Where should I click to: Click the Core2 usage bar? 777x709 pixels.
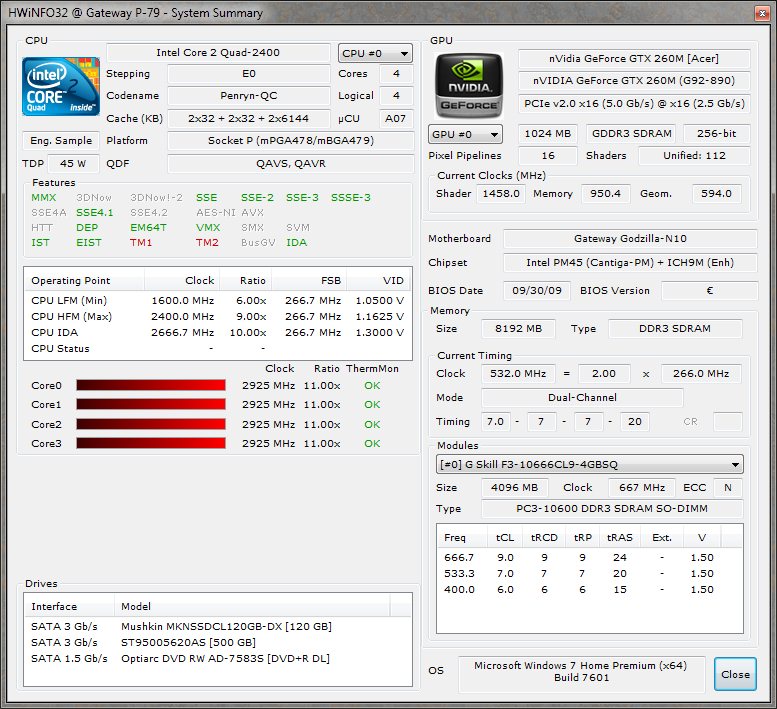[151, 424]
